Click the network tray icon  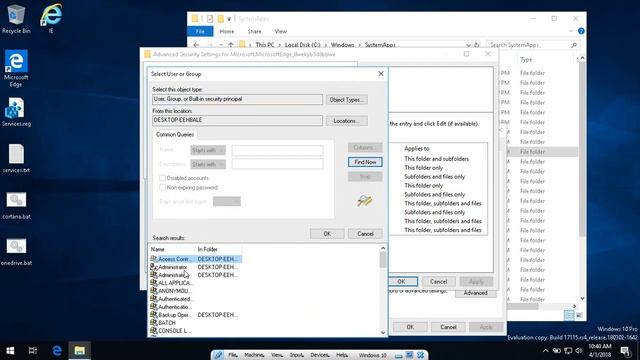[568, 351]
